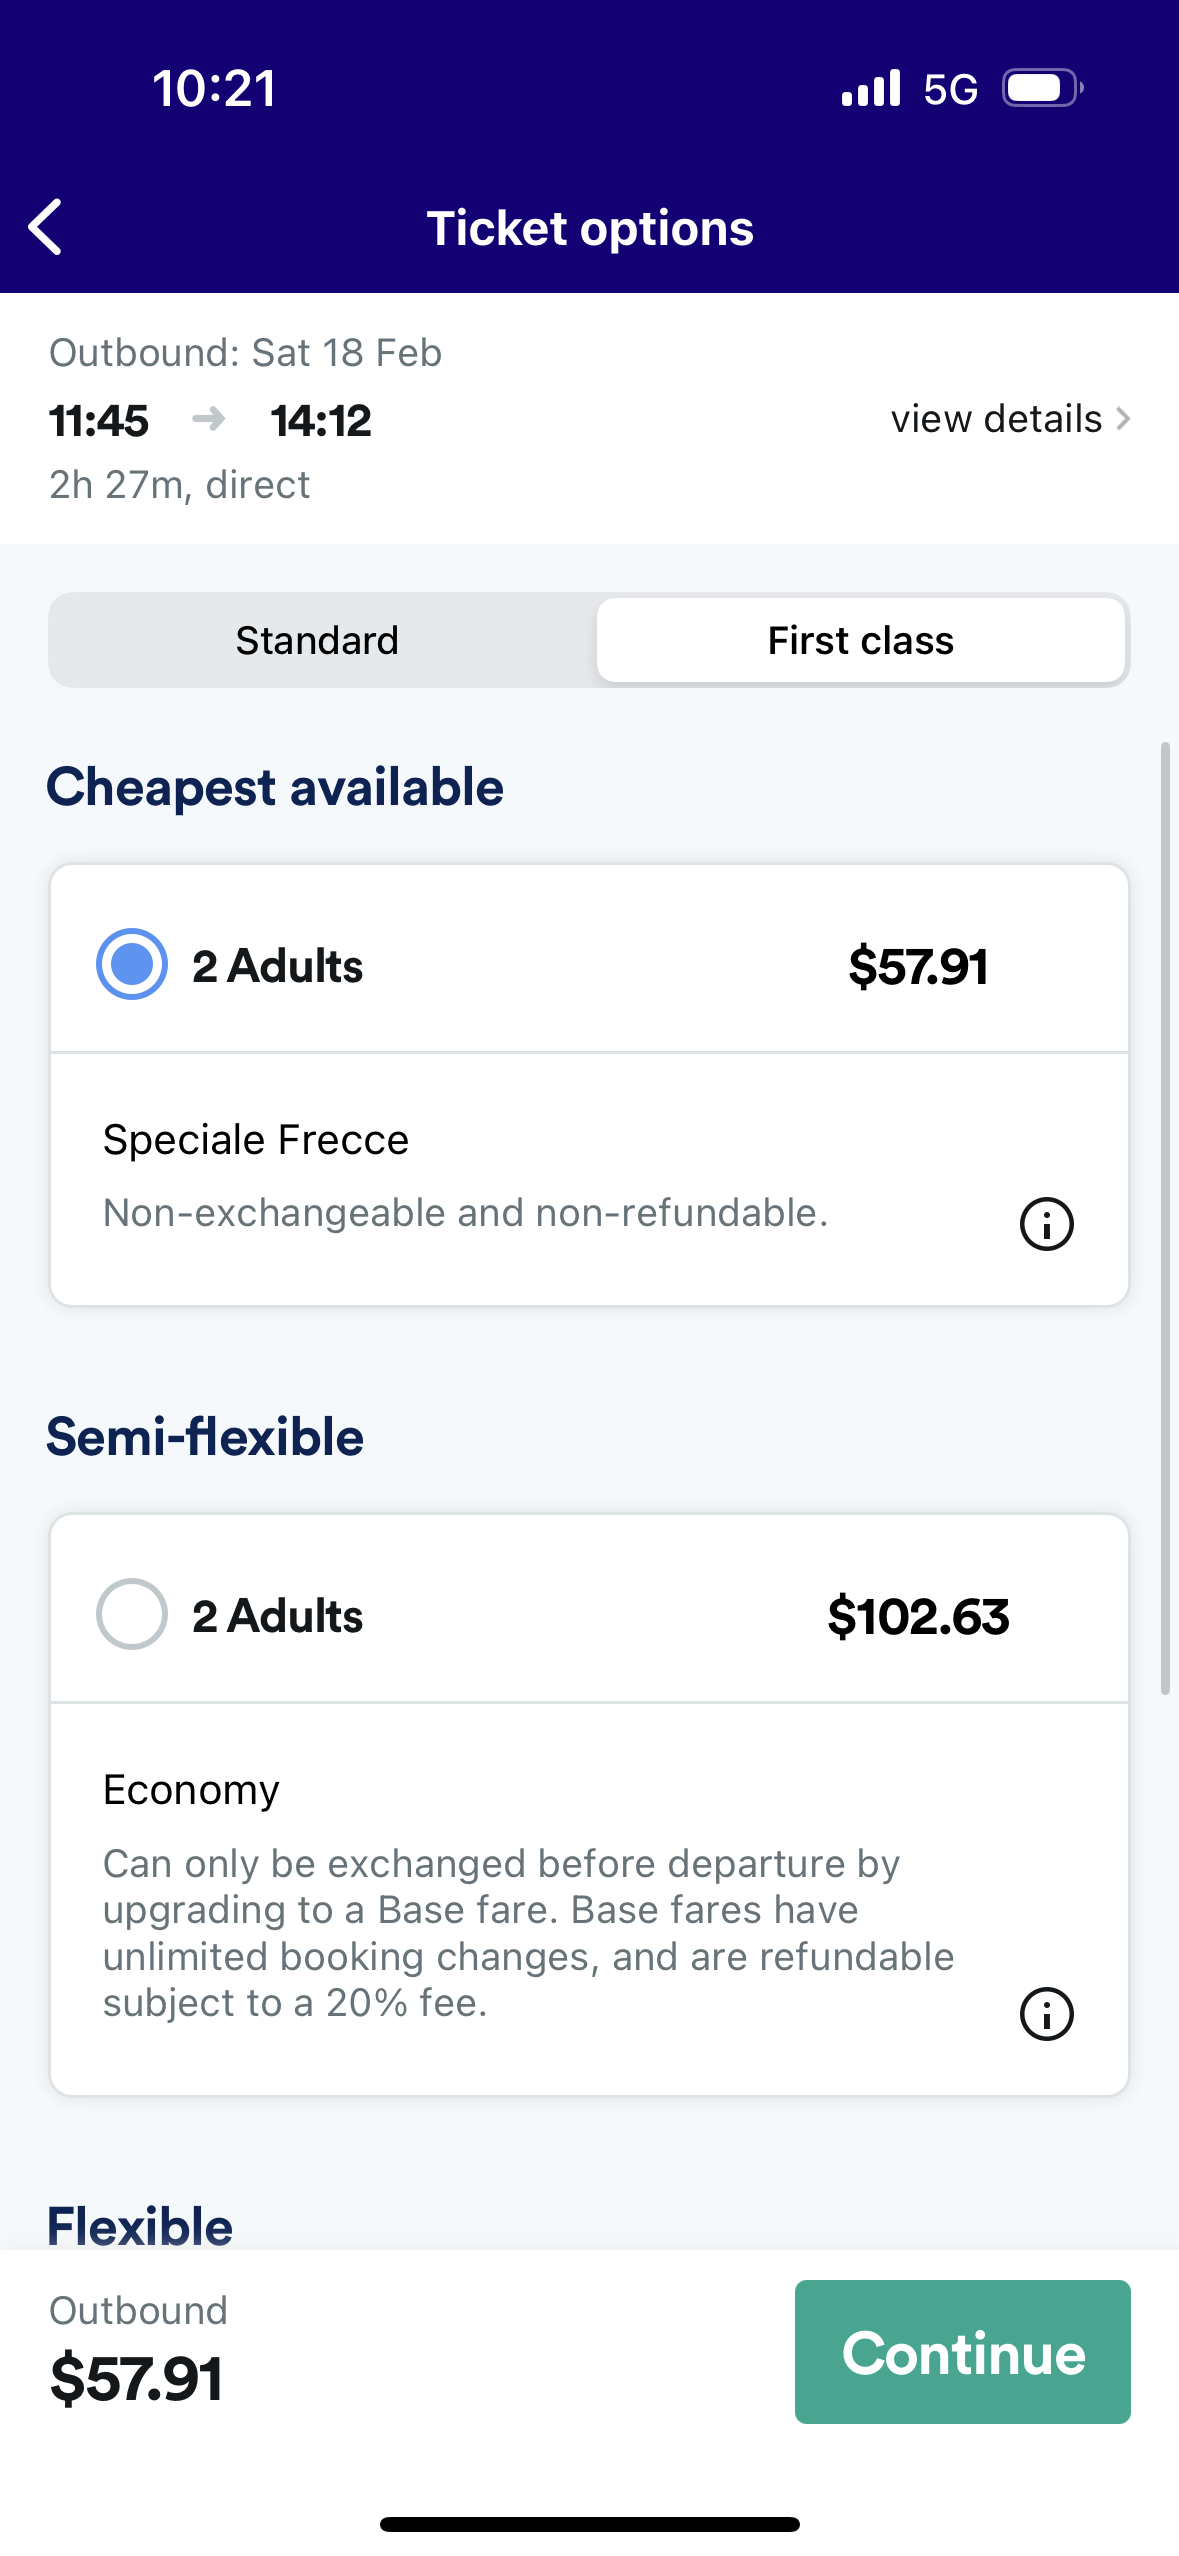Tap the 5G network indicator
This screenshot has height=2556, width=1179.
pos(950,90)
